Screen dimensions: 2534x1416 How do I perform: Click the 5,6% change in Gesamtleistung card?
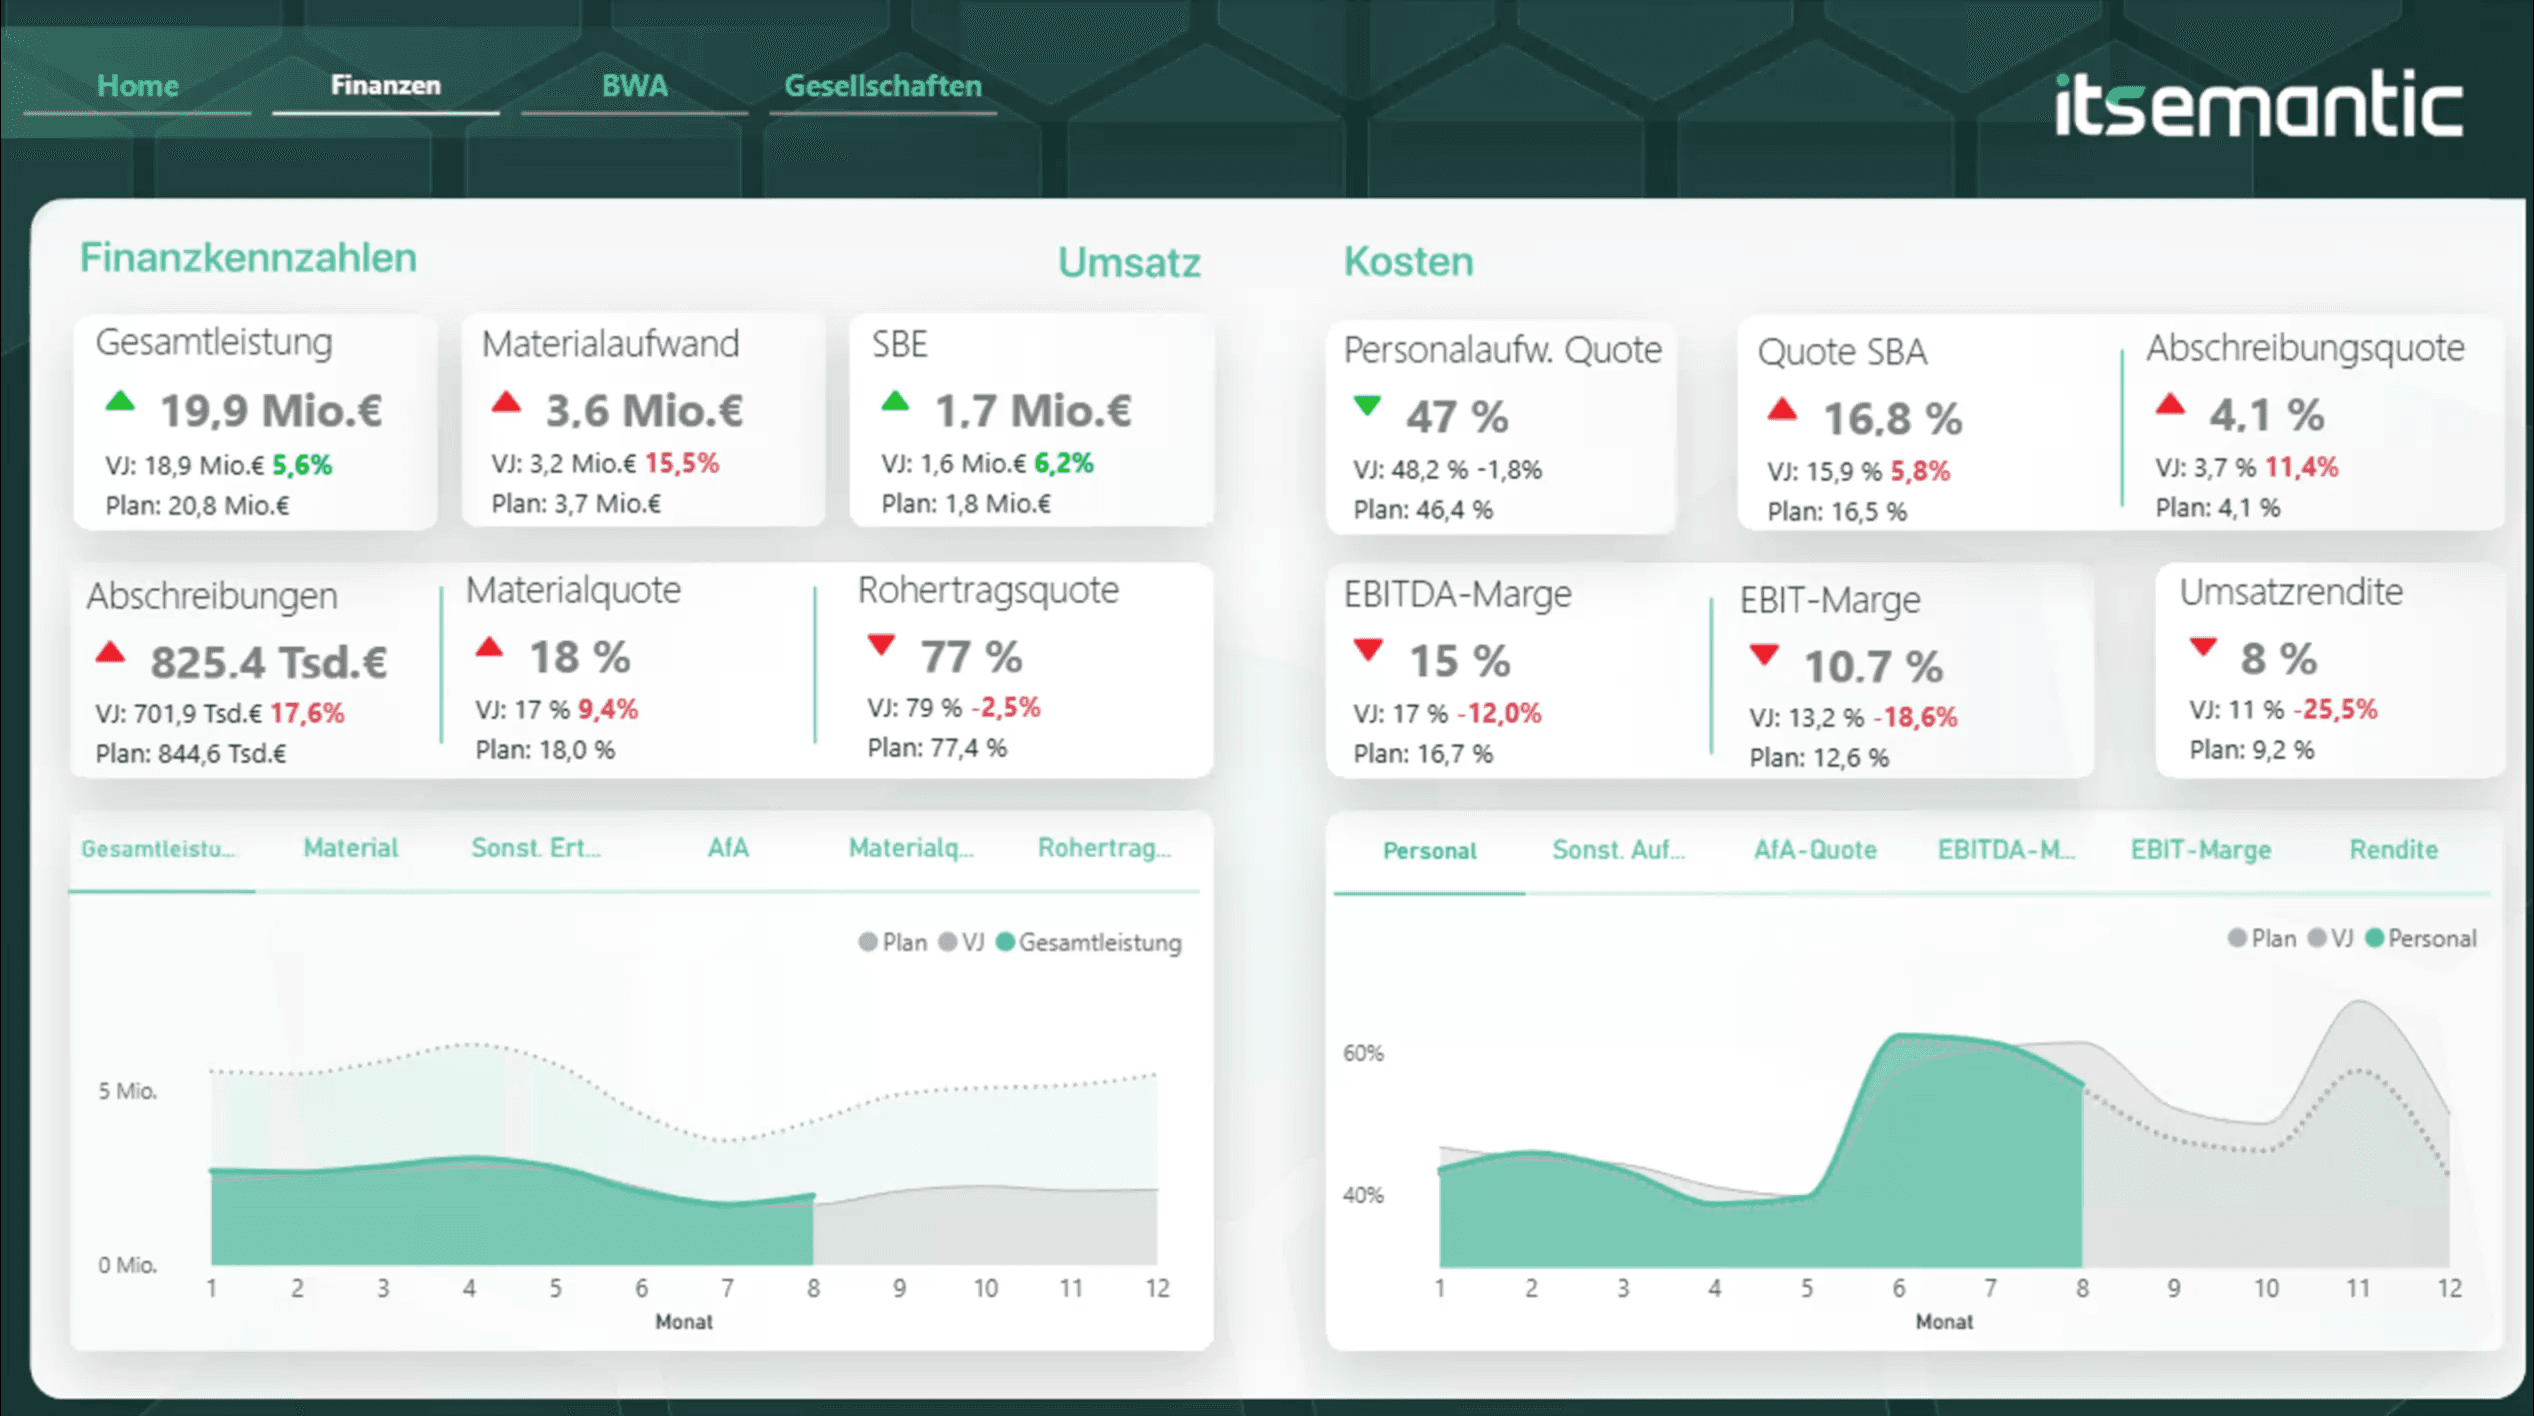click(x=302, y=465)
